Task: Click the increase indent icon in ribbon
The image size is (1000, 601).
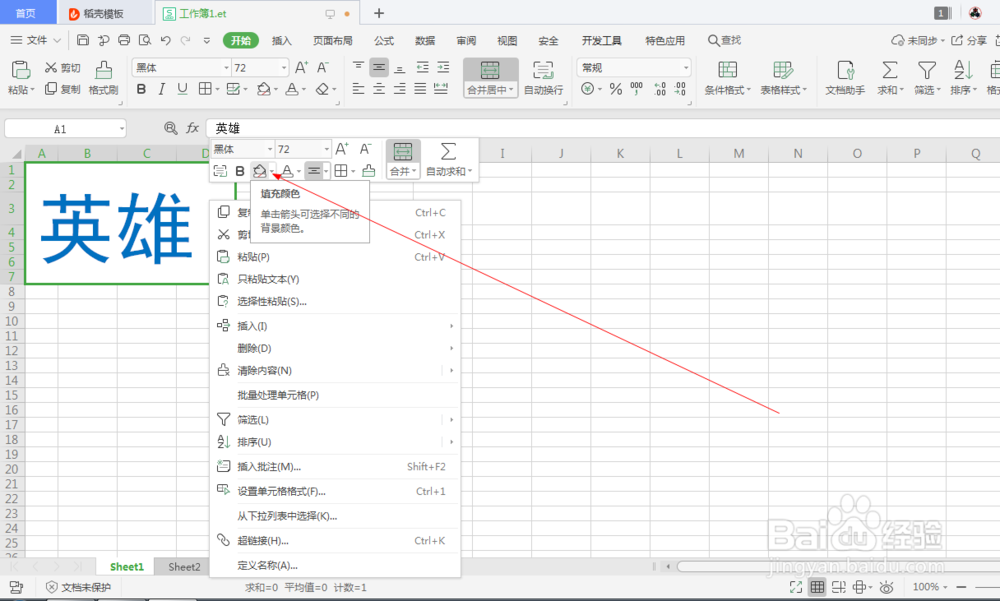Action: 443,67
